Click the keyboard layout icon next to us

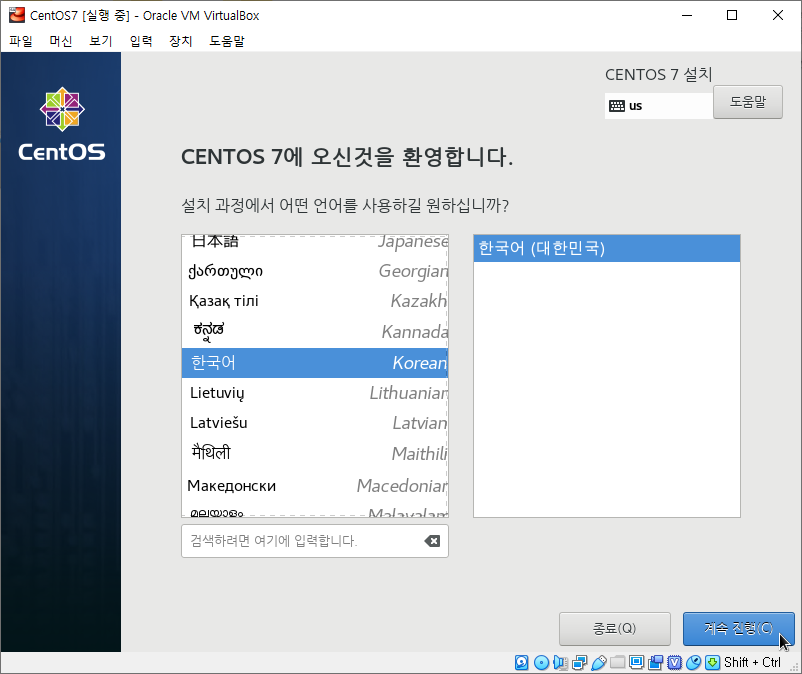617,106
